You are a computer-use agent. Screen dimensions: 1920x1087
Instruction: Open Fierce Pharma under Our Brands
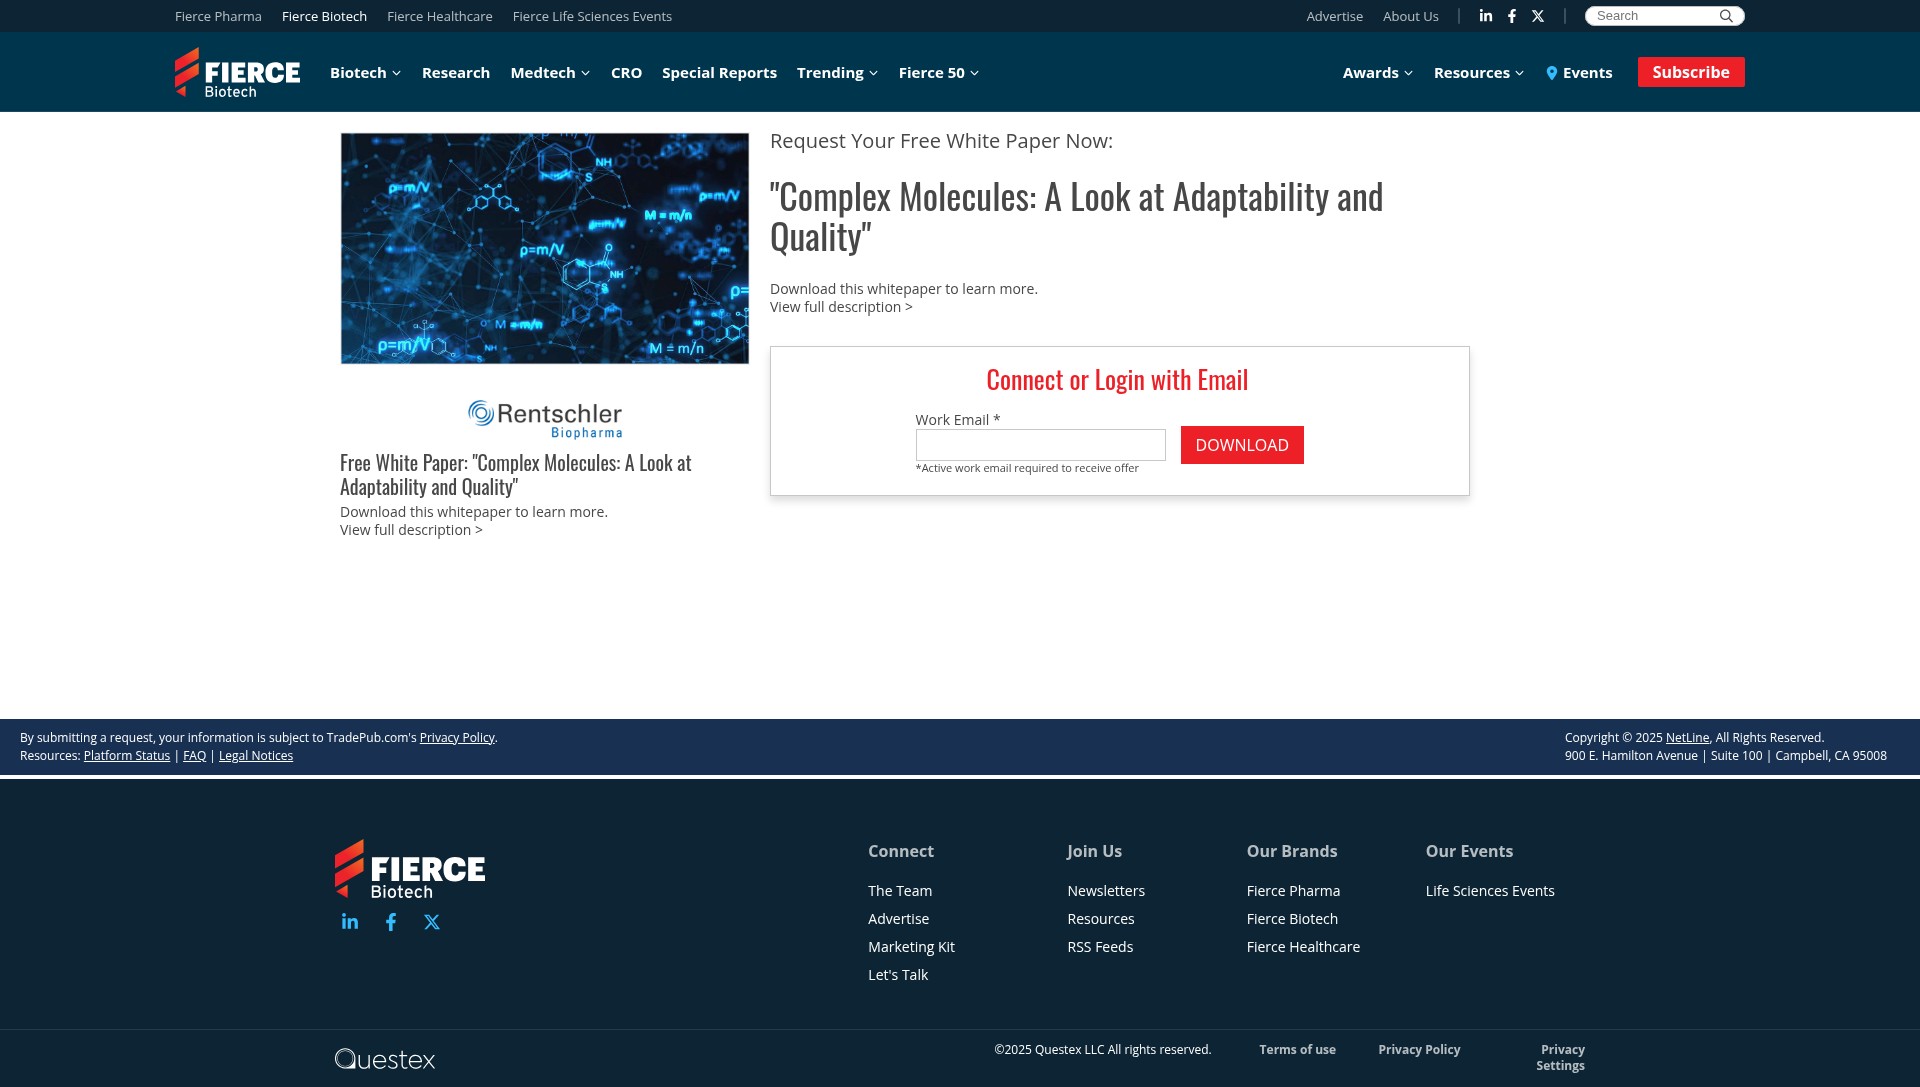(1293, 891)
